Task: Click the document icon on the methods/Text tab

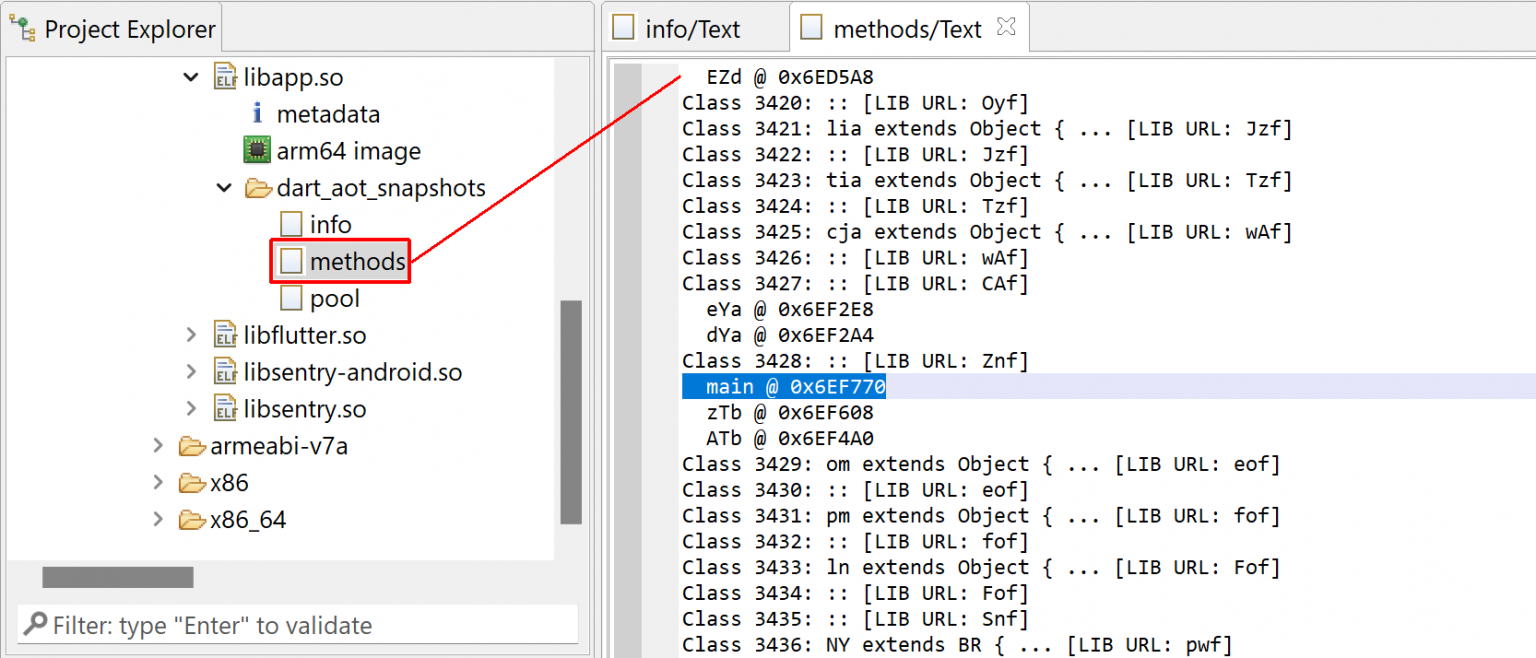Action: tap(810, 28)
